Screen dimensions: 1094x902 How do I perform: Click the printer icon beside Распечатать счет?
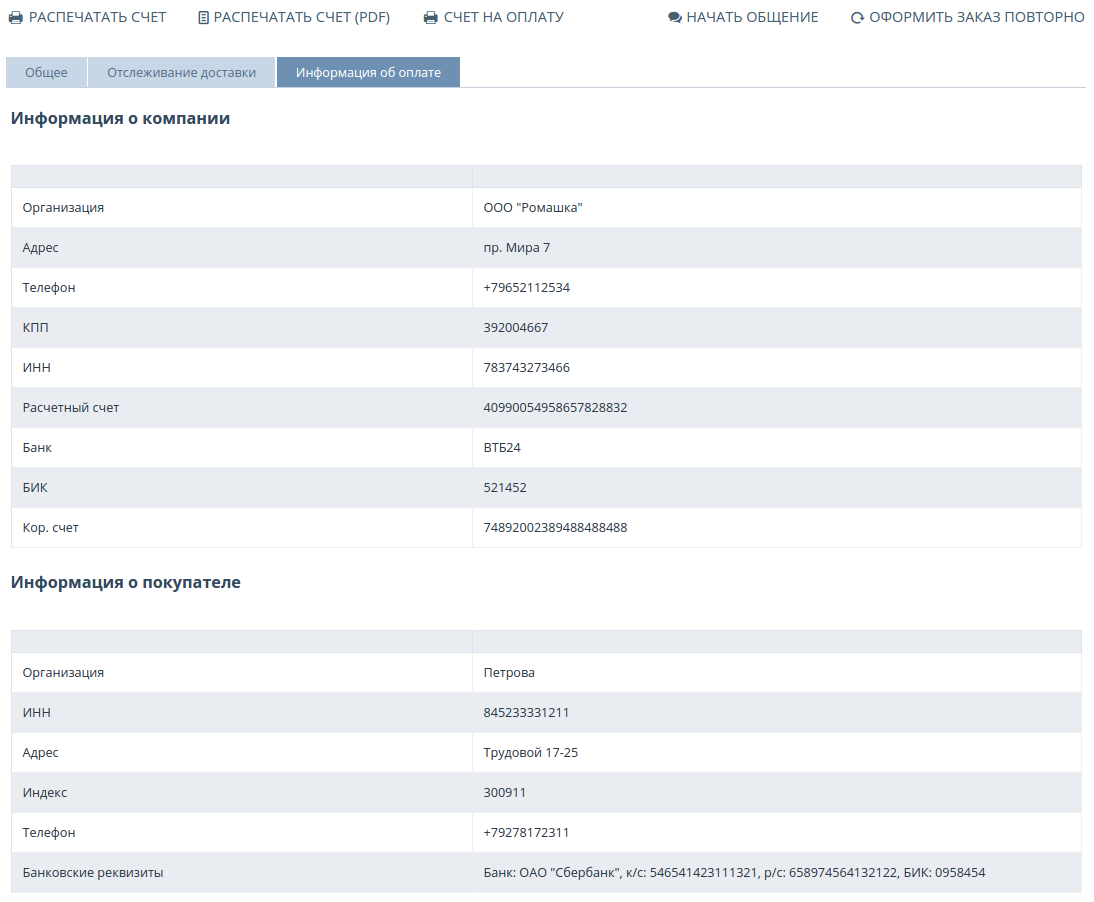point(16,18)
